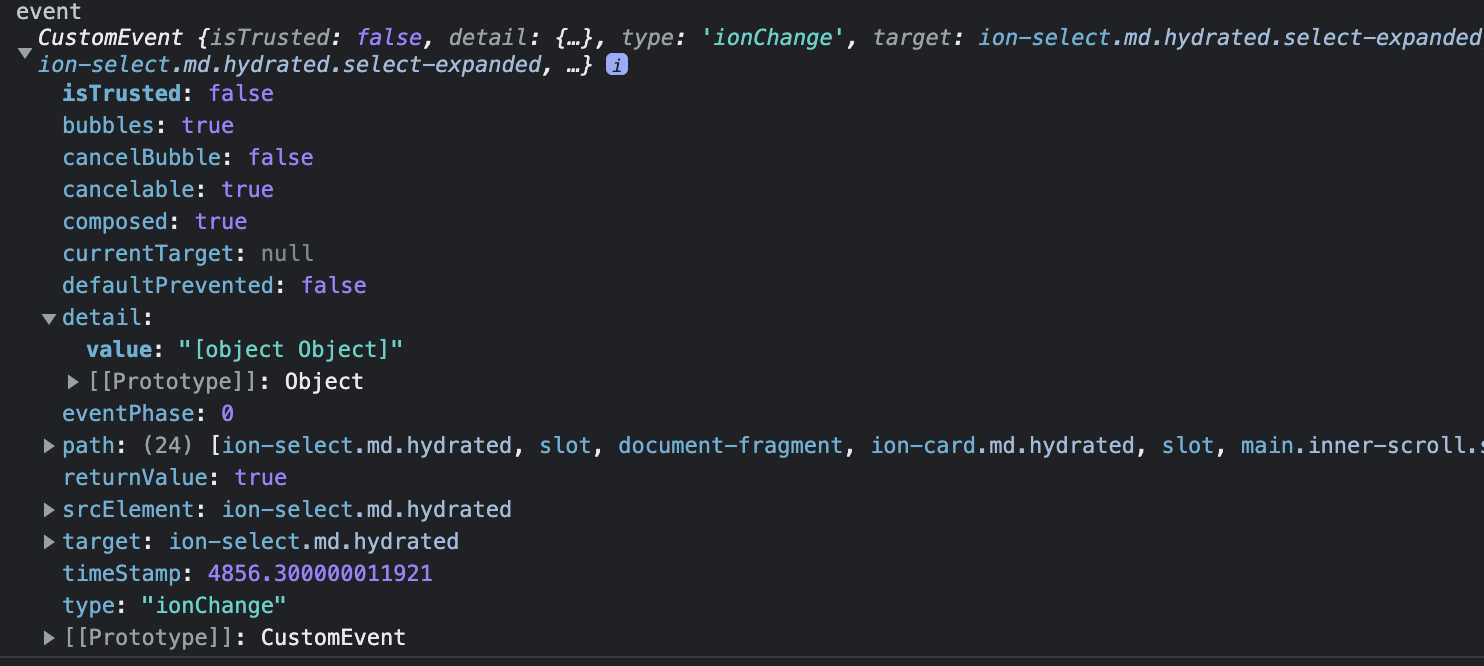Expand the srcElement property
This screenshot has height=666, width=1484.
49,510
